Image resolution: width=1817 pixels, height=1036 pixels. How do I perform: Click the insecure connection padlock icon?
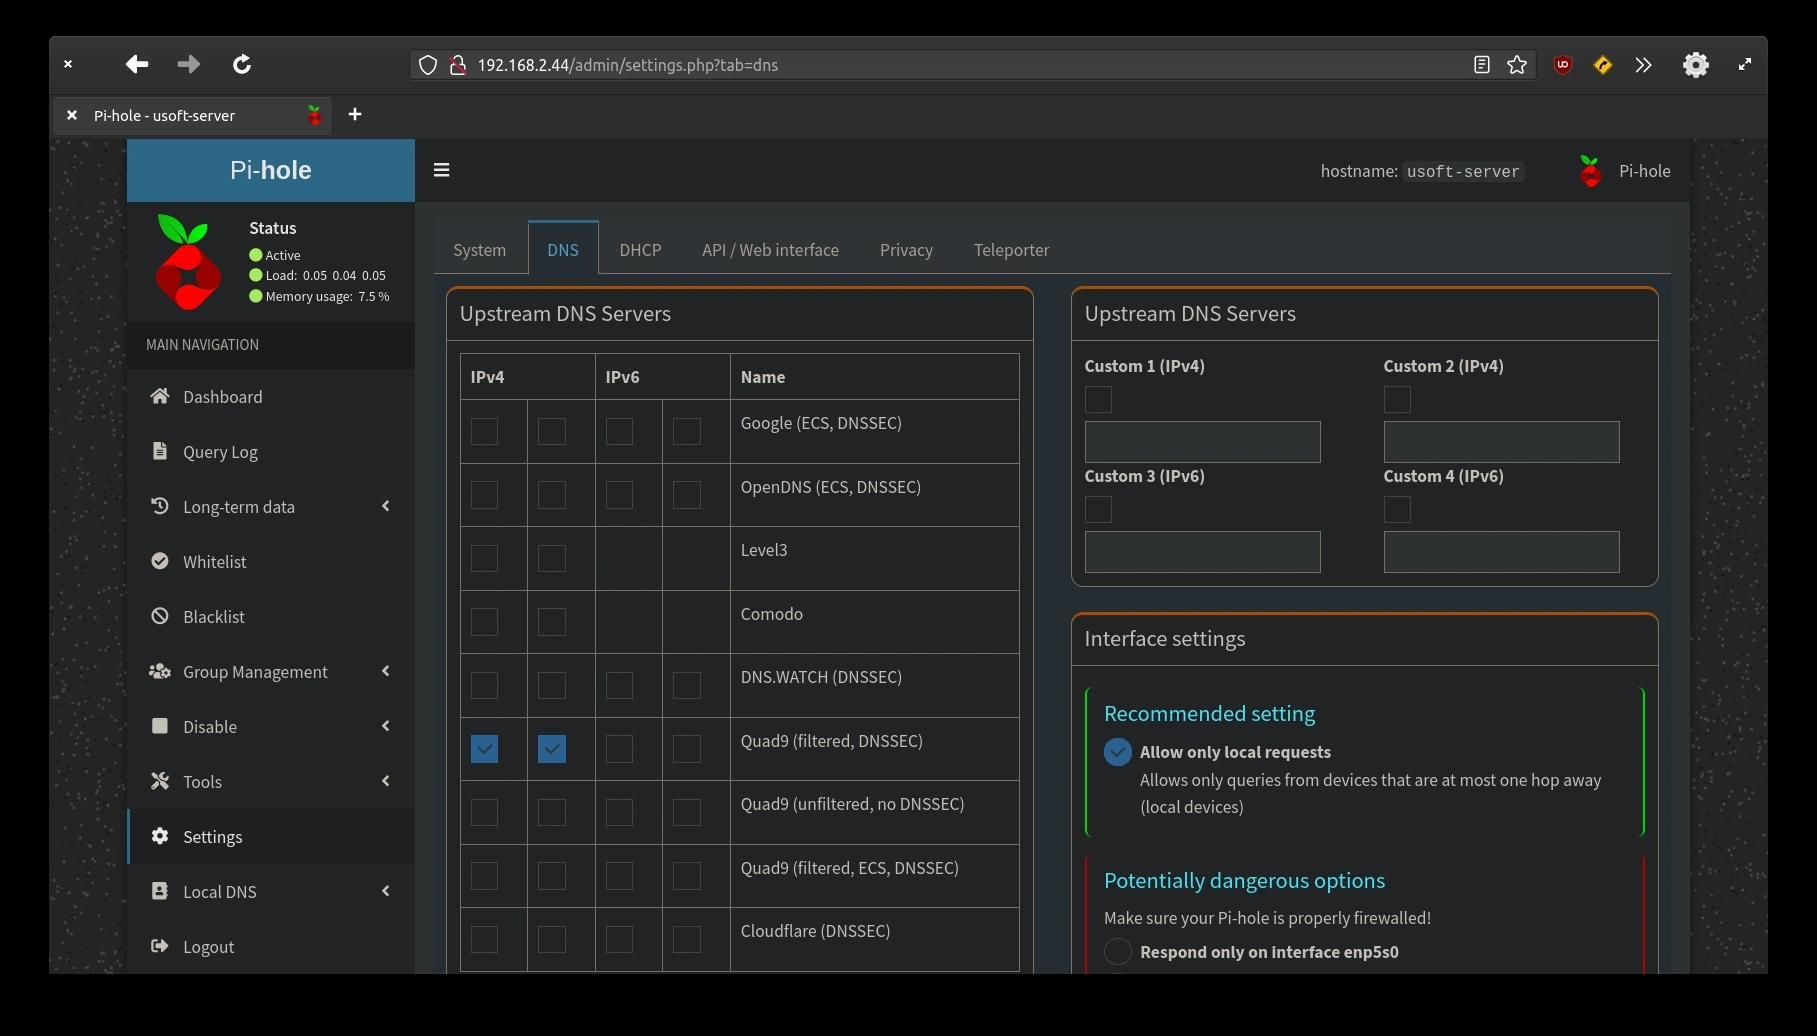click(458, 65)
